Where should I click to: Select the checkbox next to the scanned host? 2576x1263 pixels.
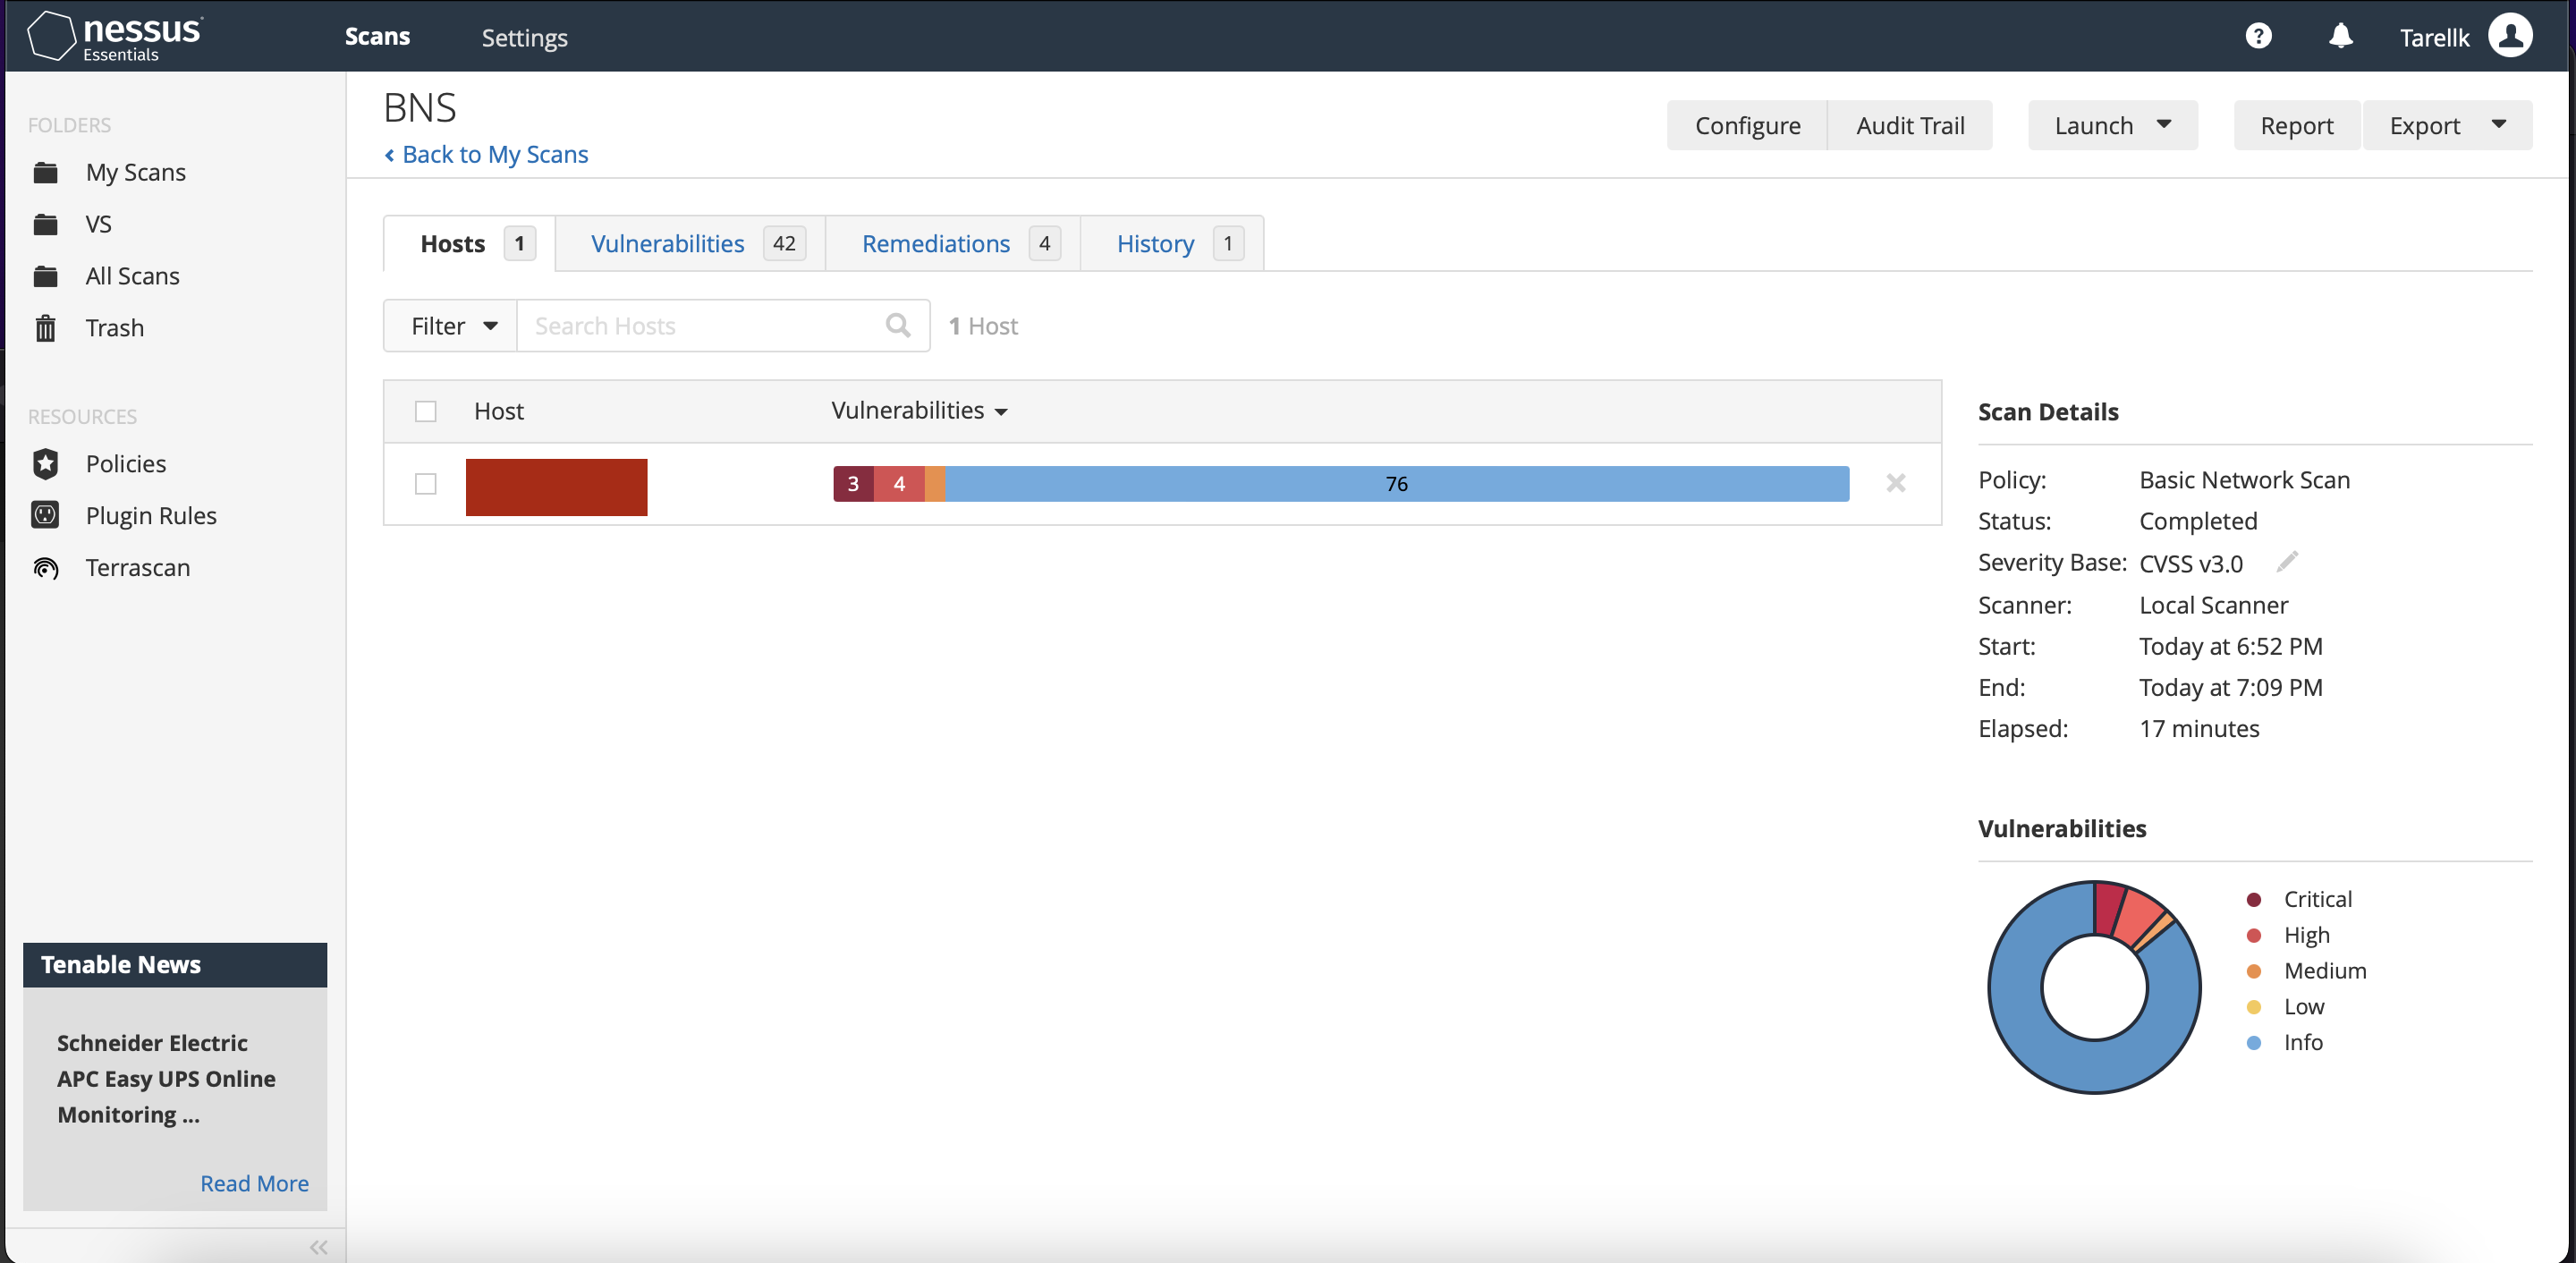tap(425, 483)
